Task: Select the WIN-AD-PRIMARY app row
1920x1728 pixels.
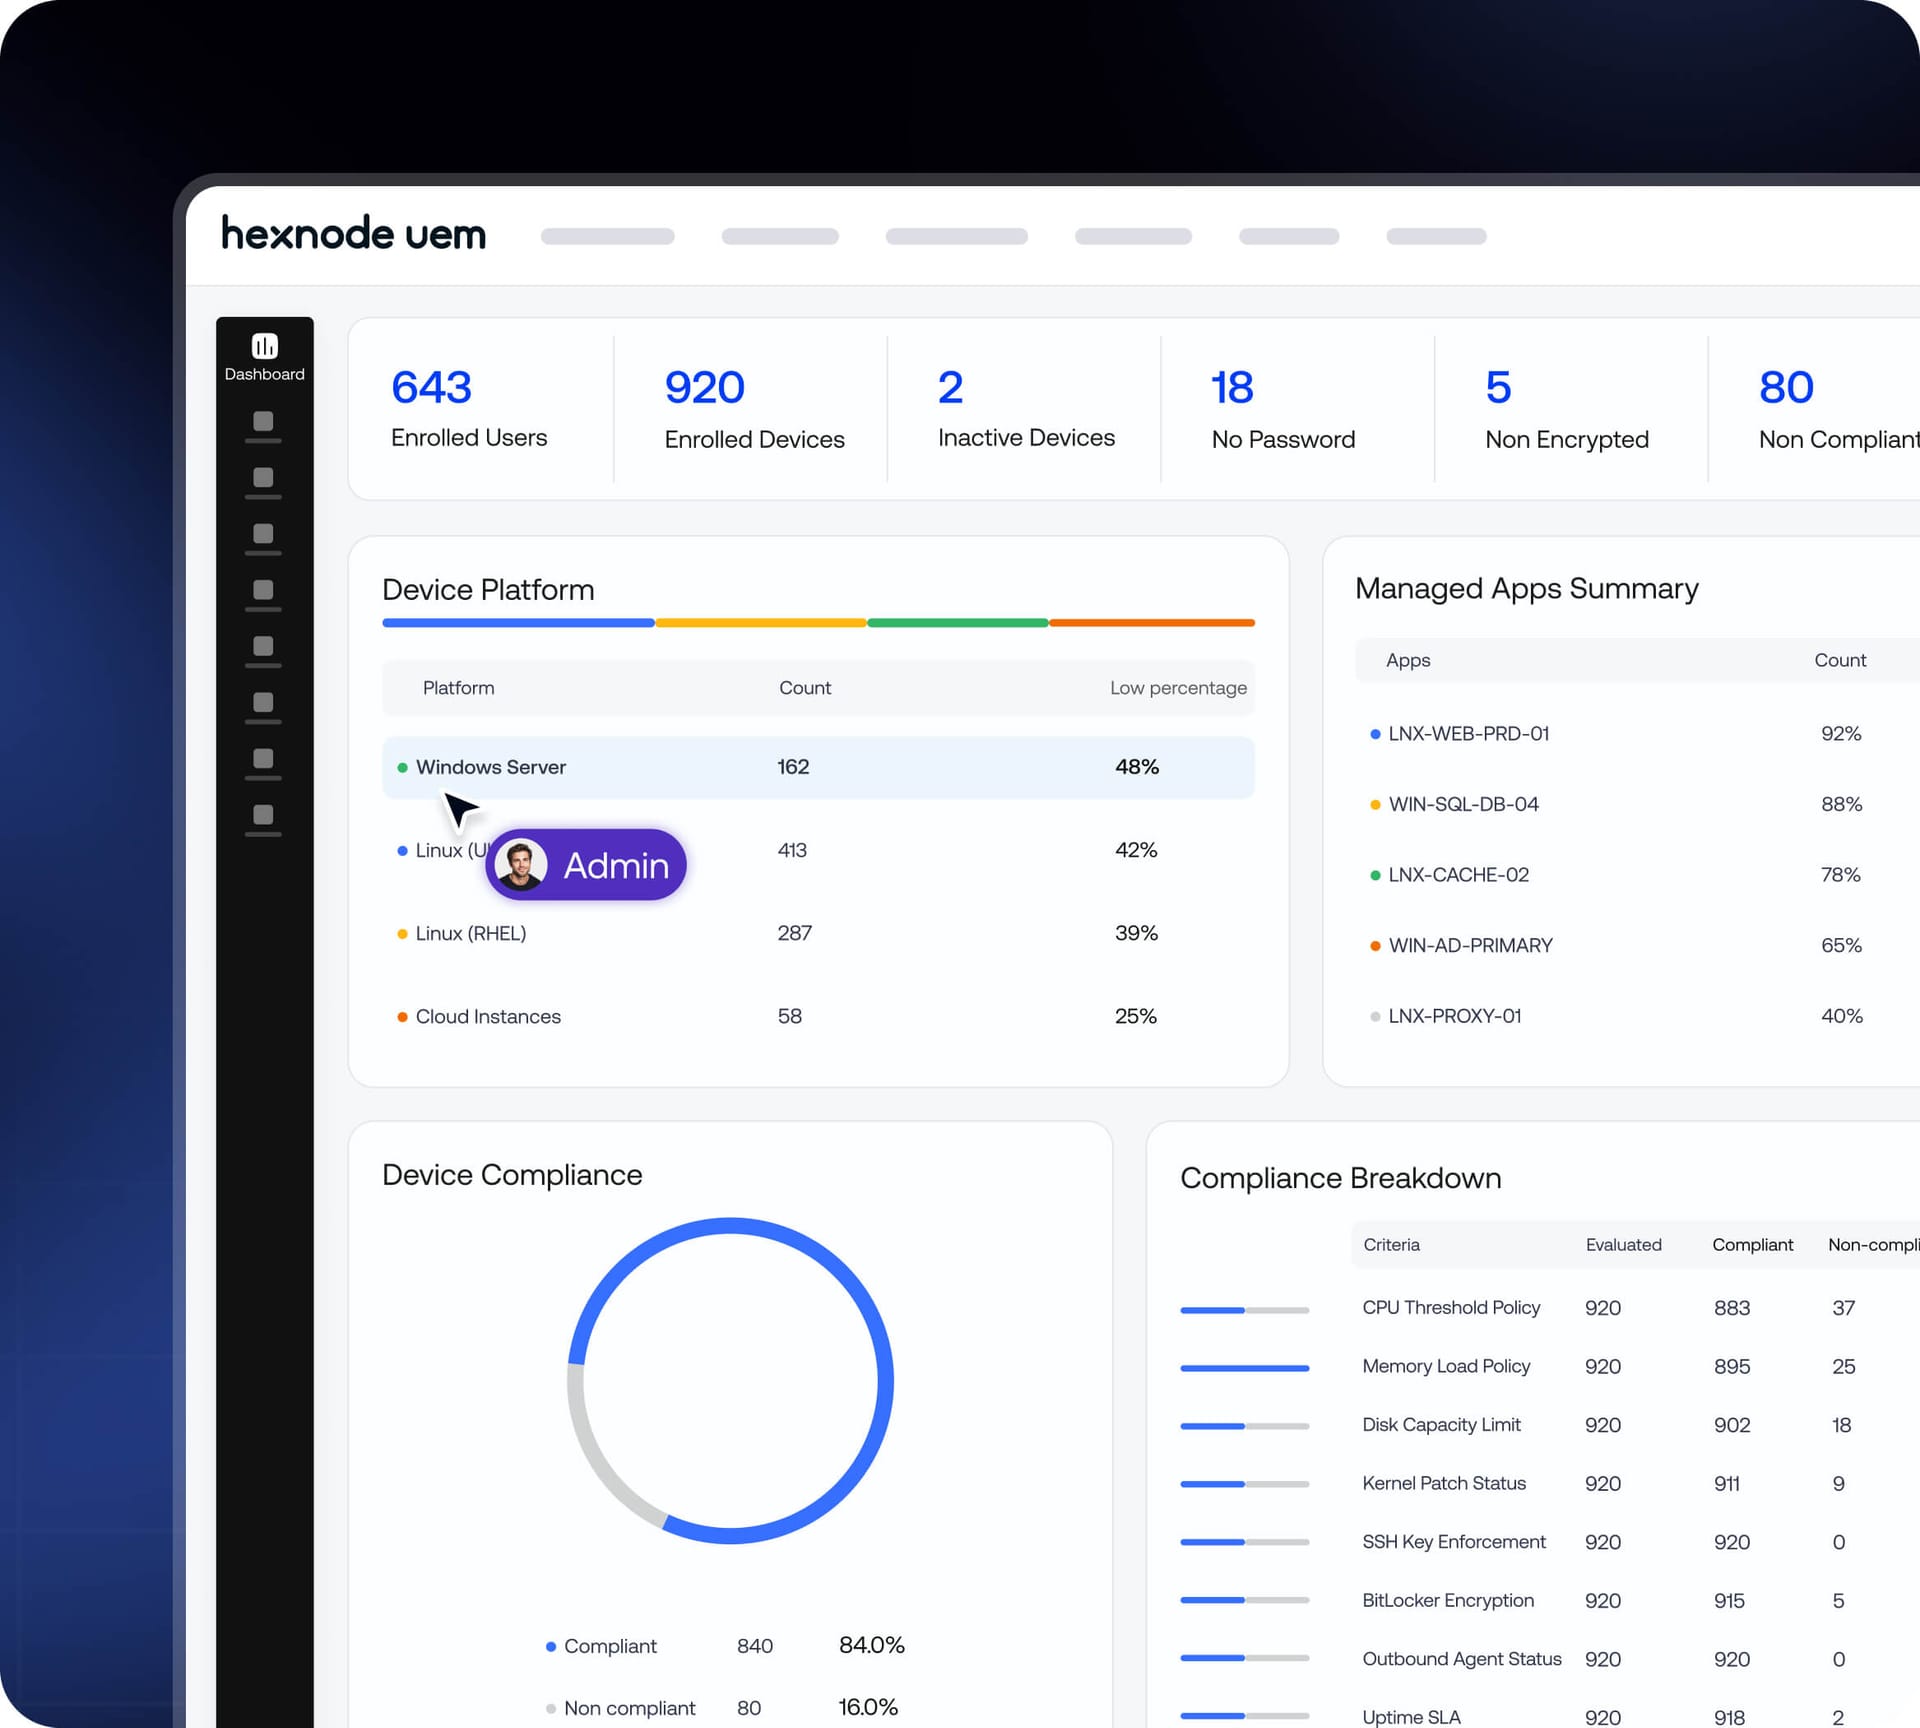Action: 1637,945
